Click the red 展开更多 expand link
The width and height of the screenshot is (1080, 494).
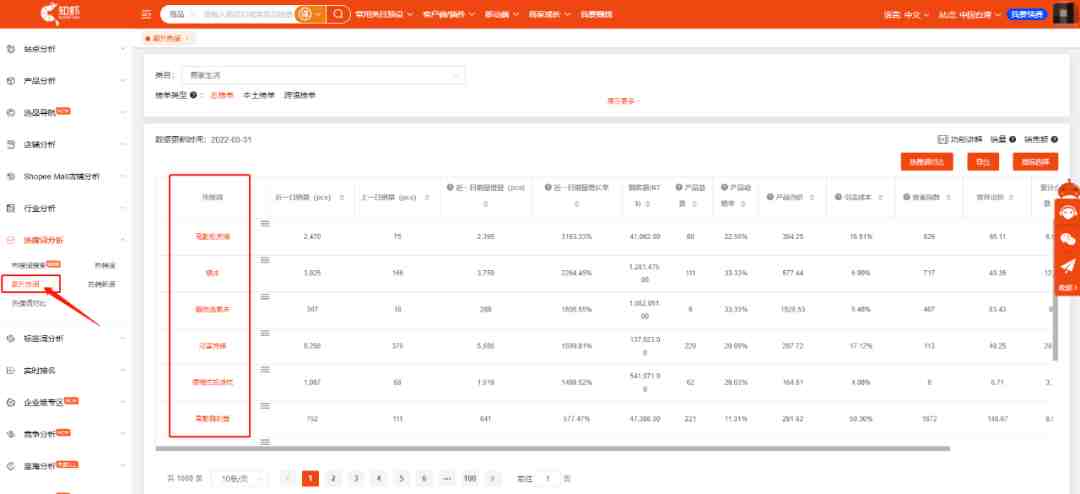click(623, 101)
